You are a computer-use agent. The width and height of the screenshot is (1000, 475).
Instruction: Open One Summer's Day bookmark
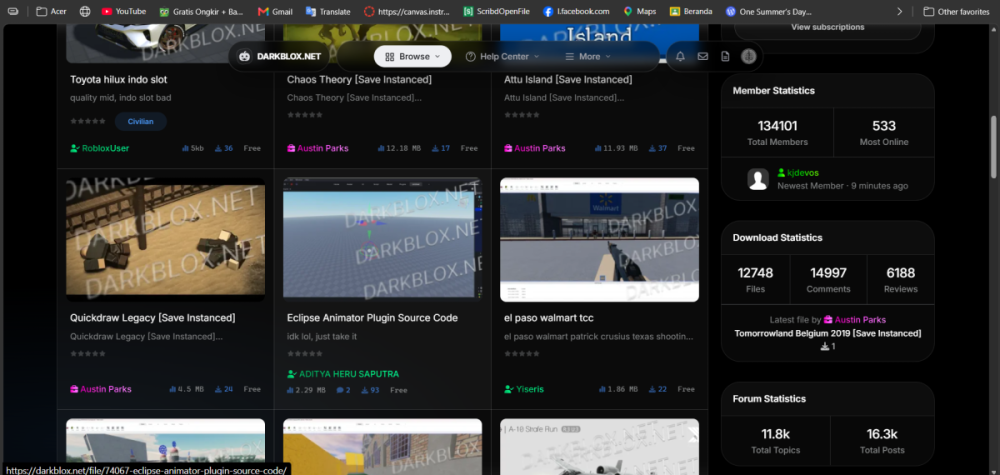(x=769, y=11)
